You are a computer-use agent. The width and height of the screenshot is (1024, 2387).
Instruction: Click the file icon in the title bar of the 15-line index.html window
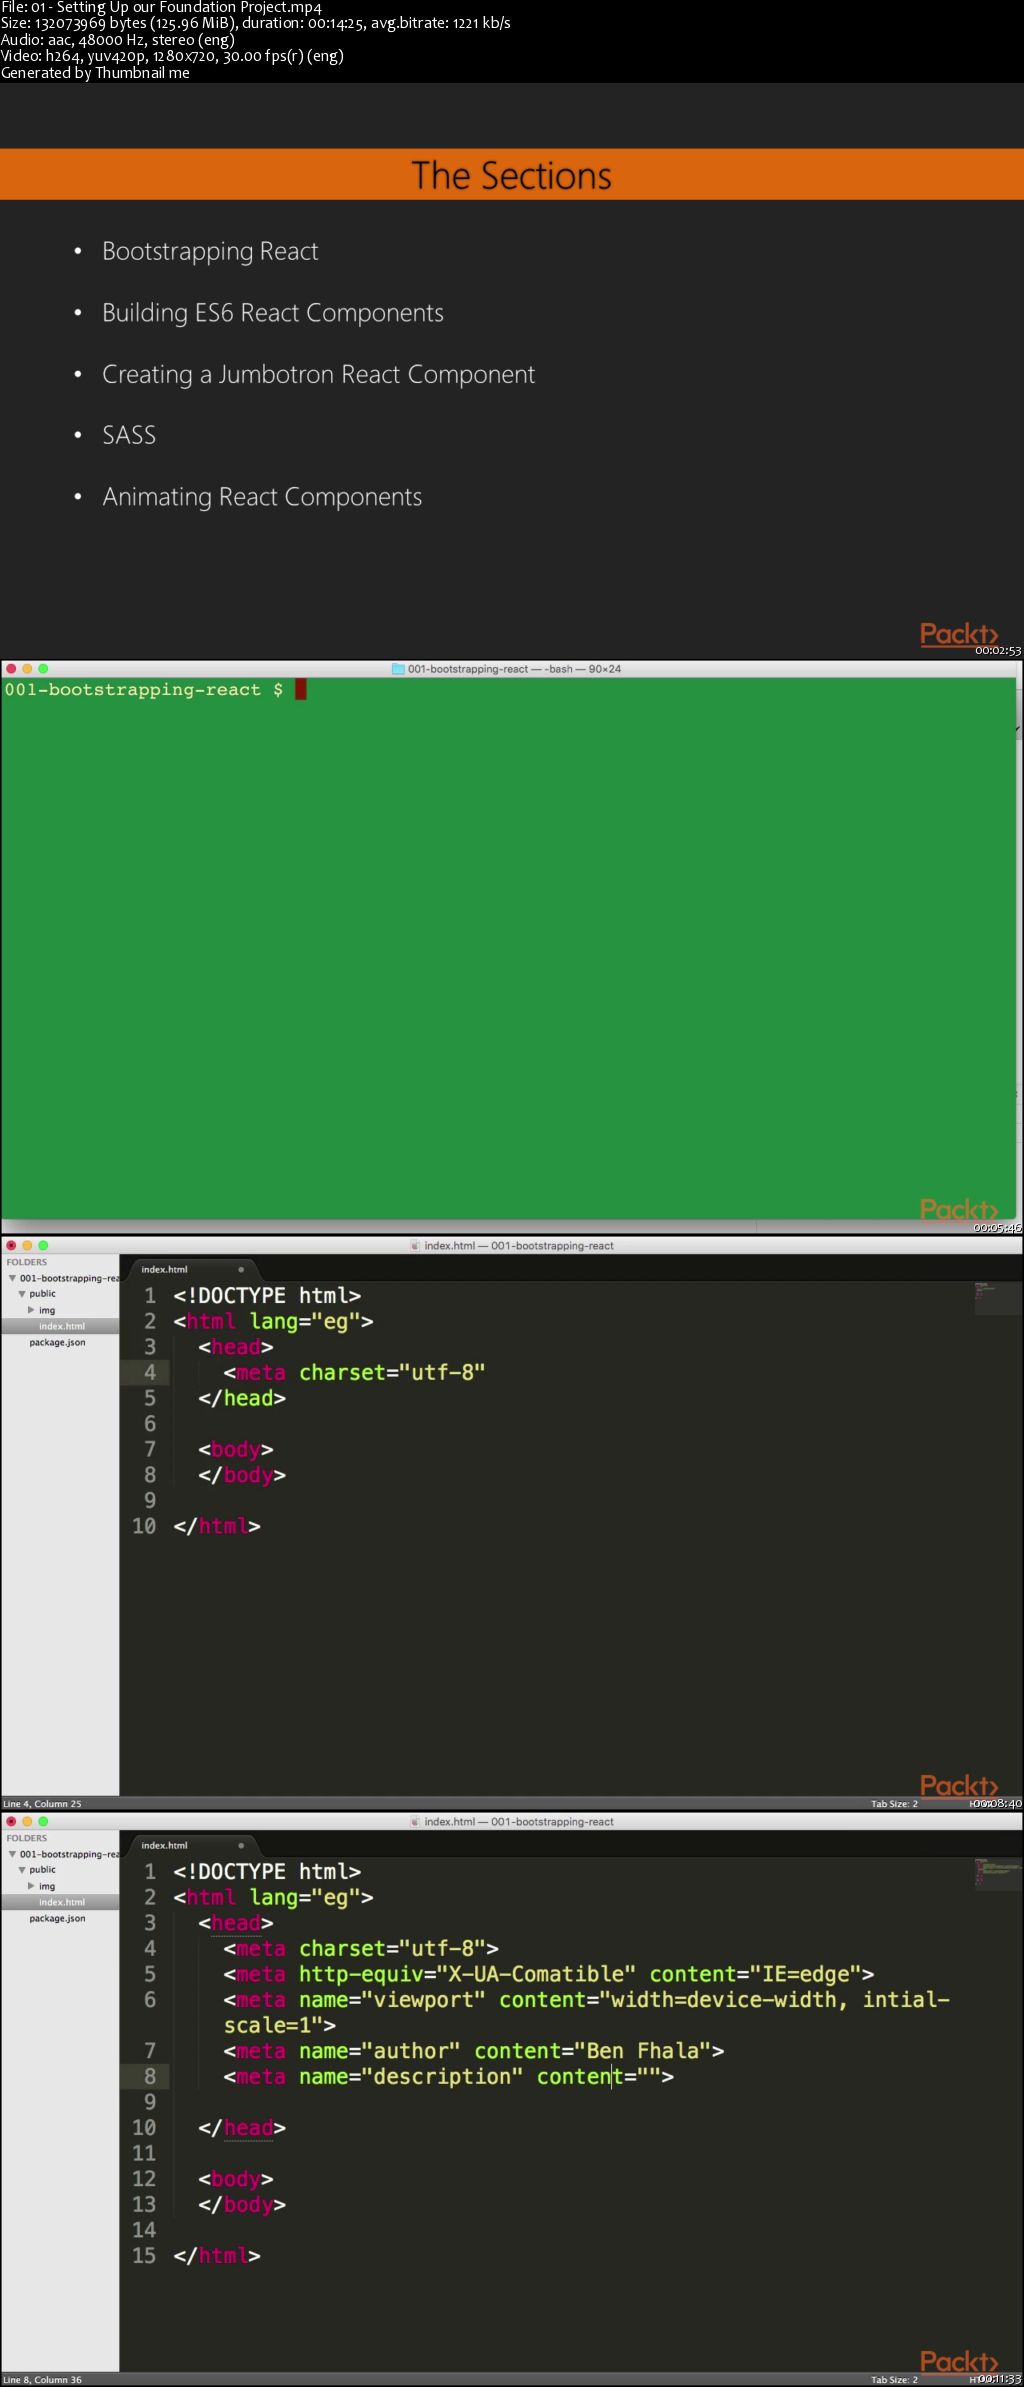[415, 1822]
